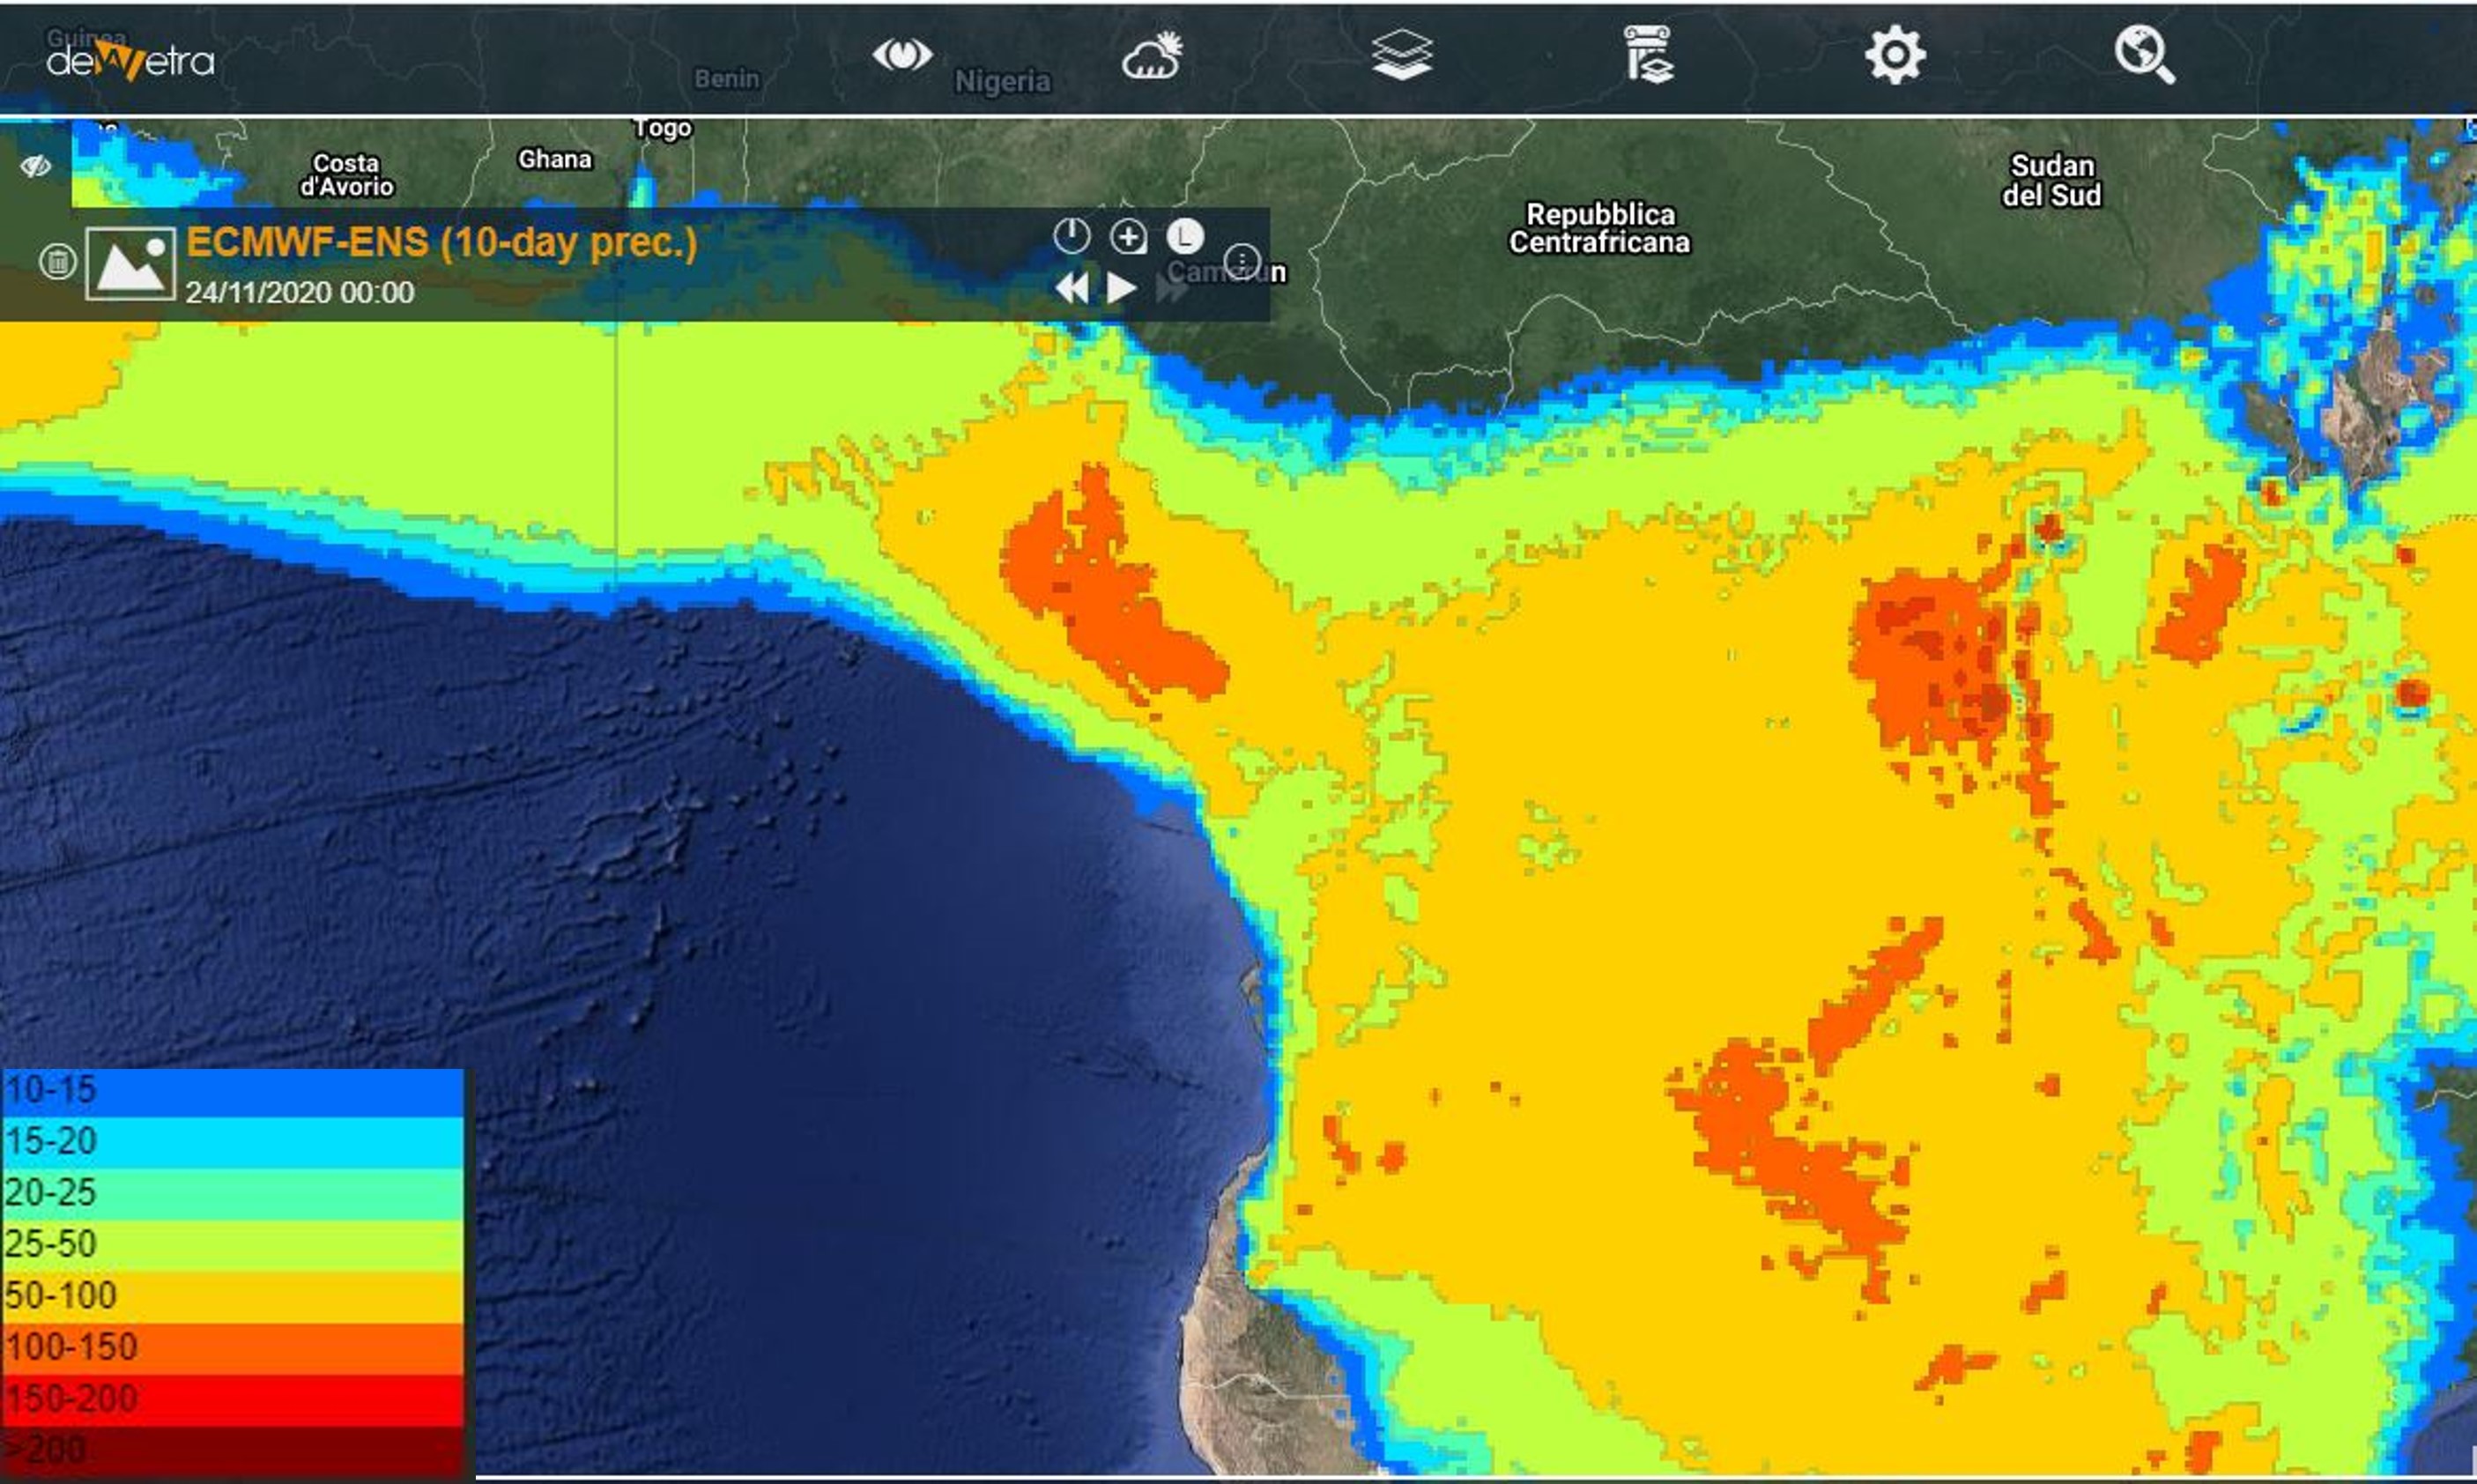Open the globe search tool
Viewport: 2477px width, 1484px height.
(x=2144, y=55)
